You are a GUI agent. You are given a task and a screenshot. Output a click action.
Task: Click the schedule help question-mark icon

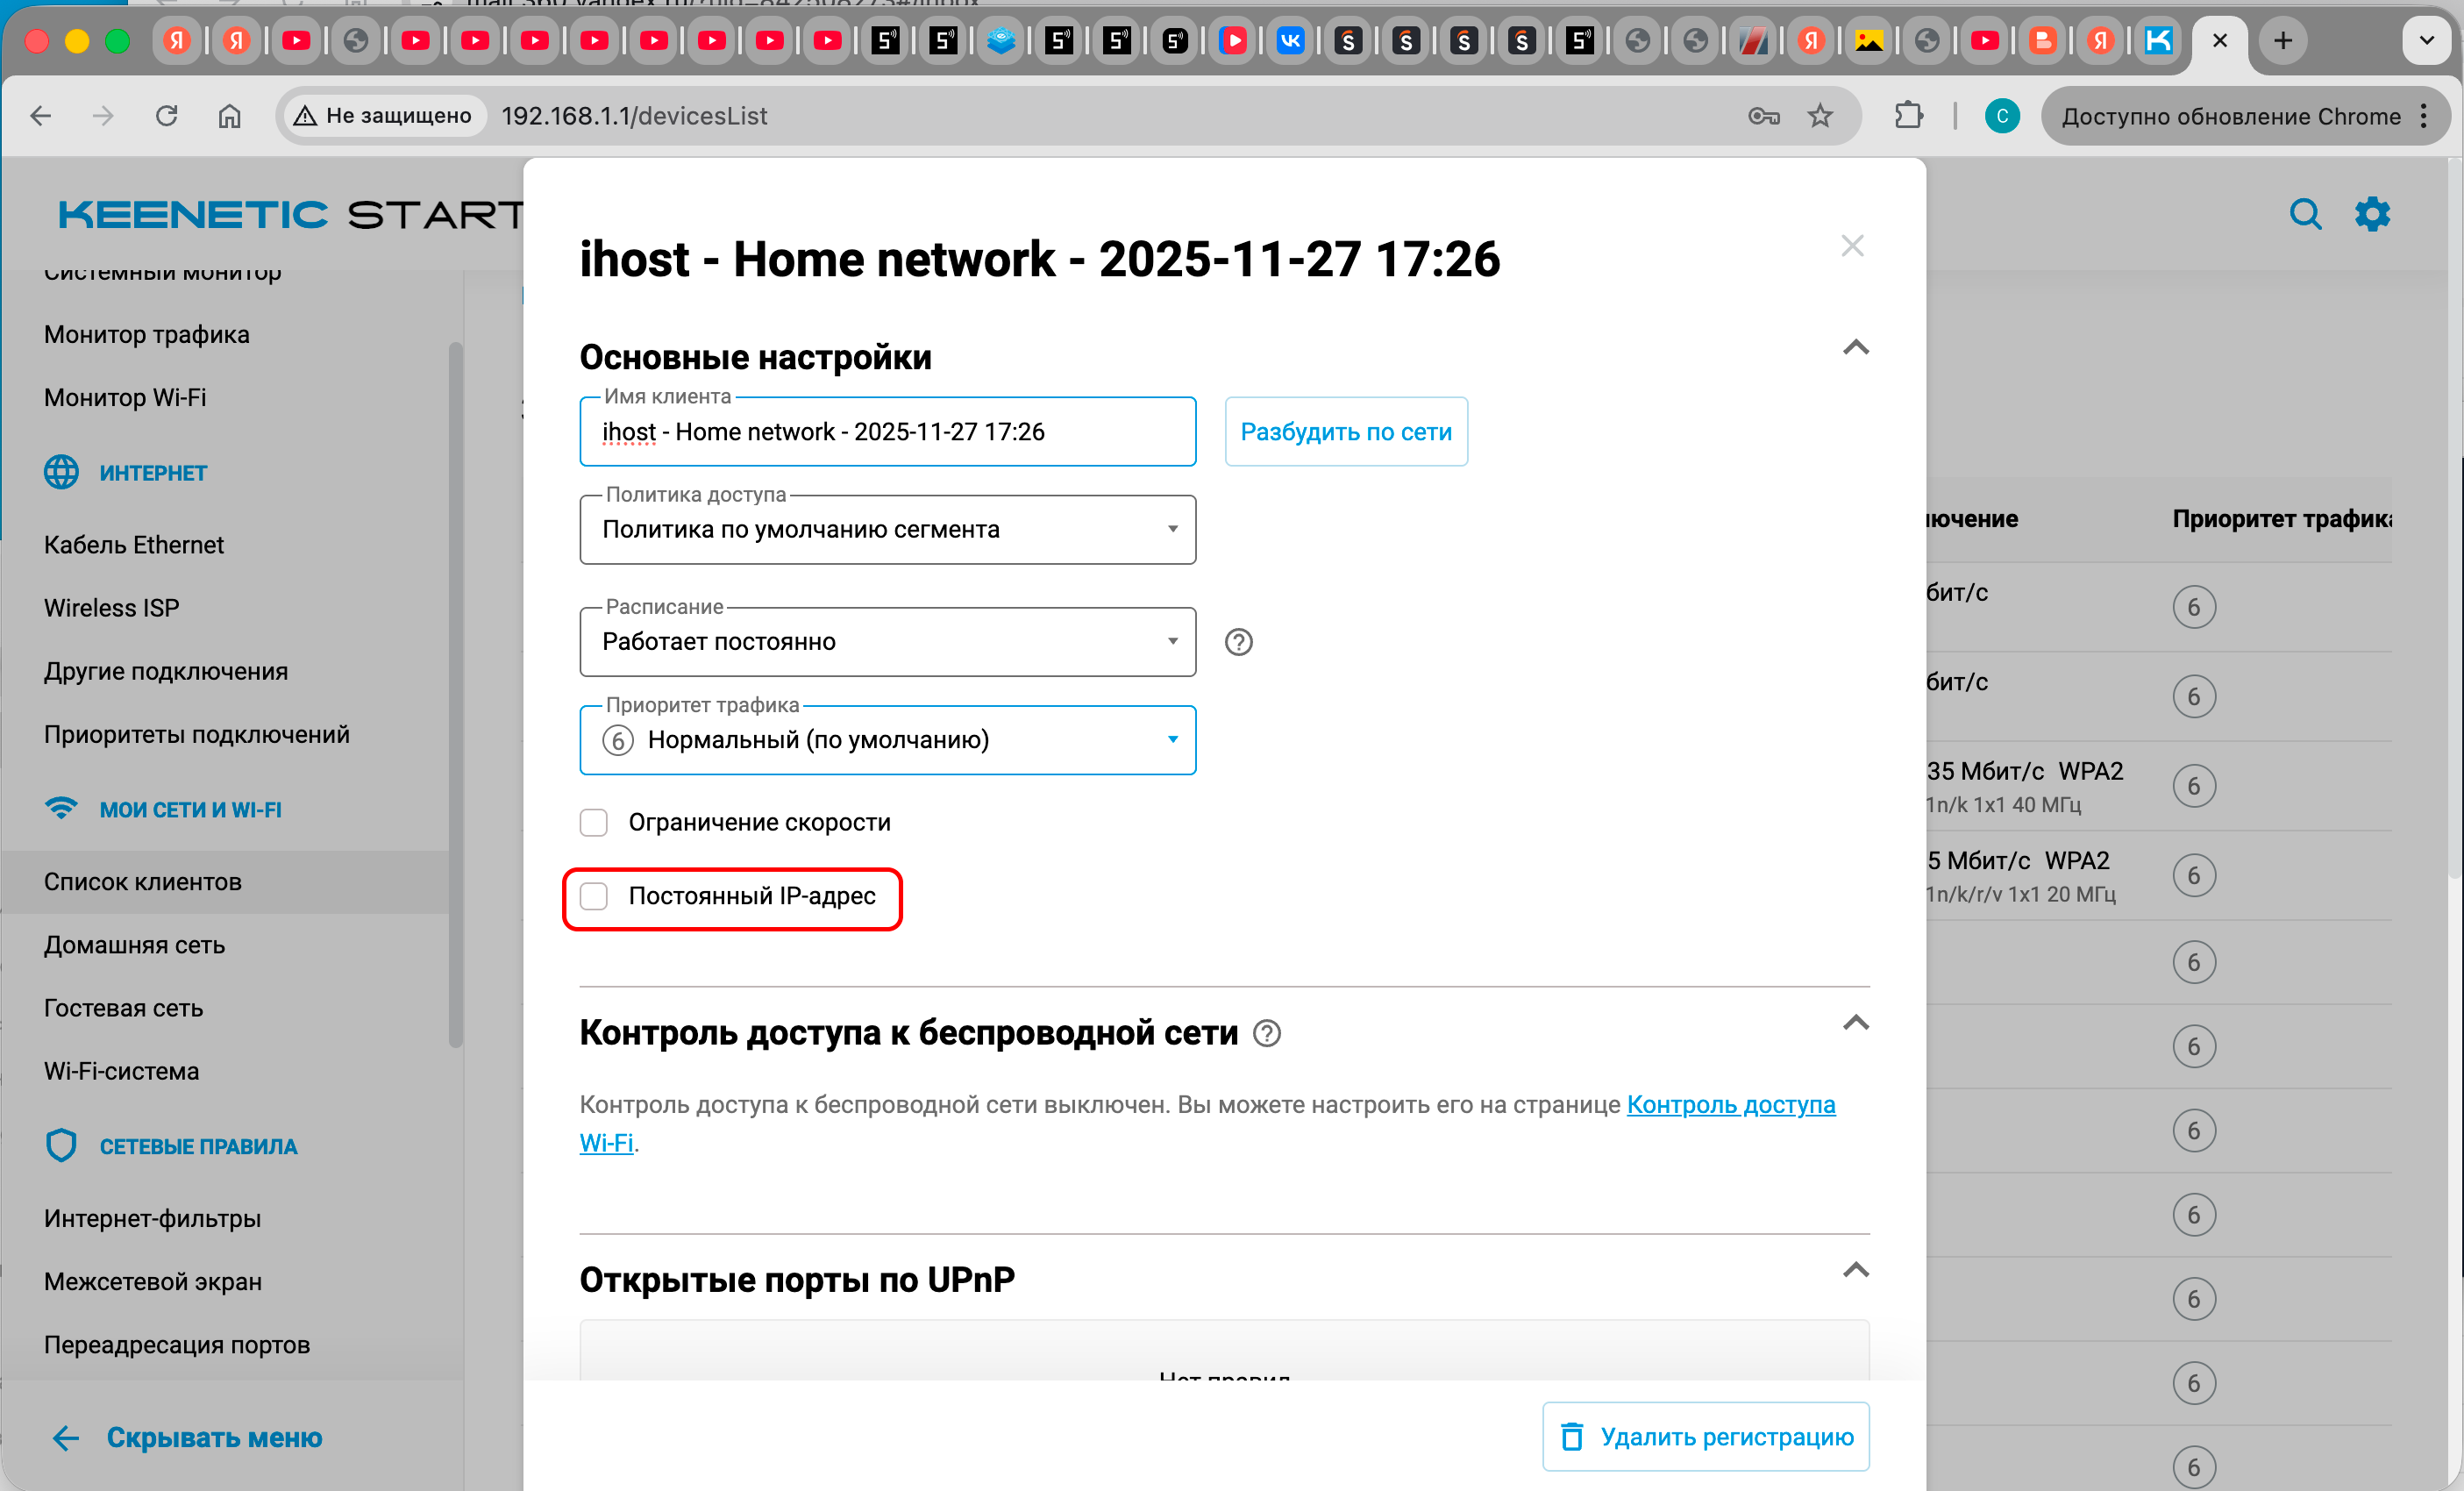coord(1238,641)
